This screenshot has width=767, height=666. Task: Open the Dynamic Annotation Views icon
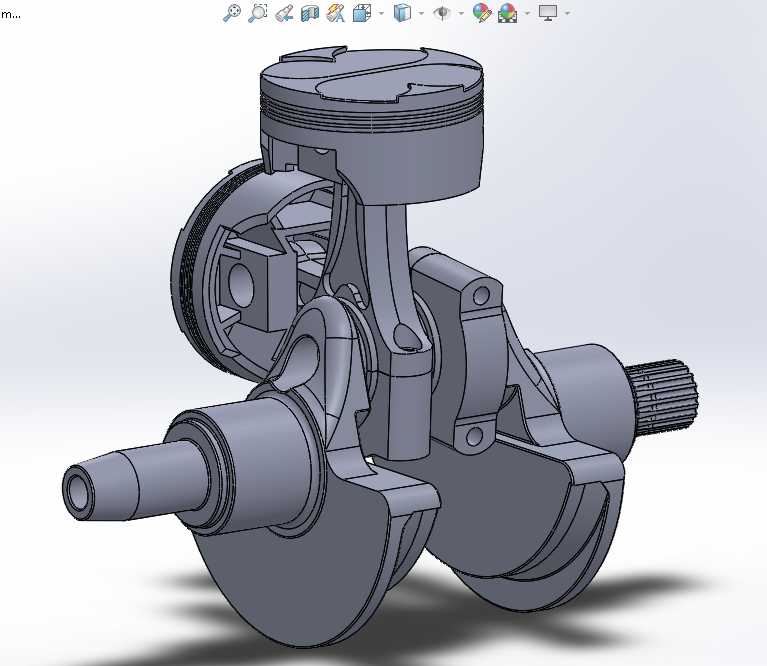336,13
